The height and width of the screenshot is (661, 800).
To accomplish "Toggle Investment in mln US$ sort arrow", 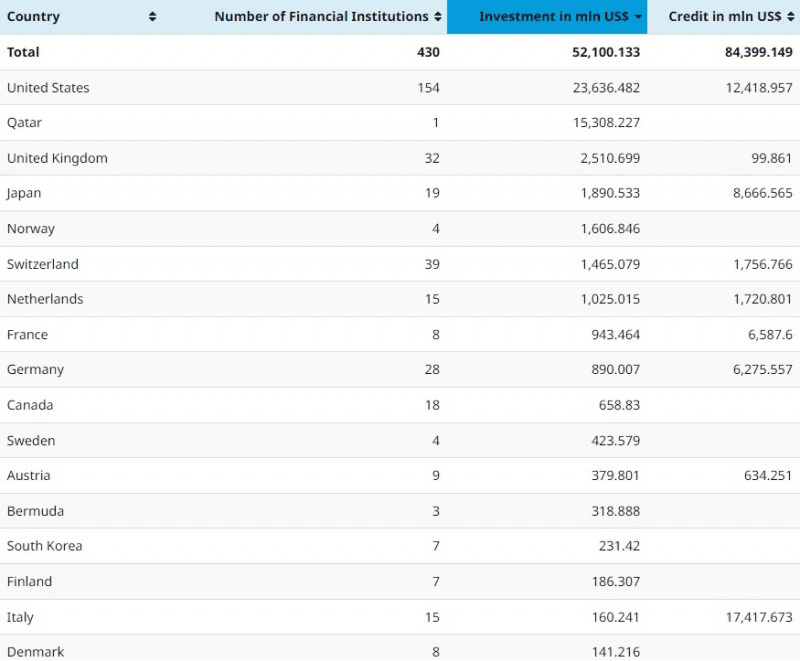I will coord(638,17).
